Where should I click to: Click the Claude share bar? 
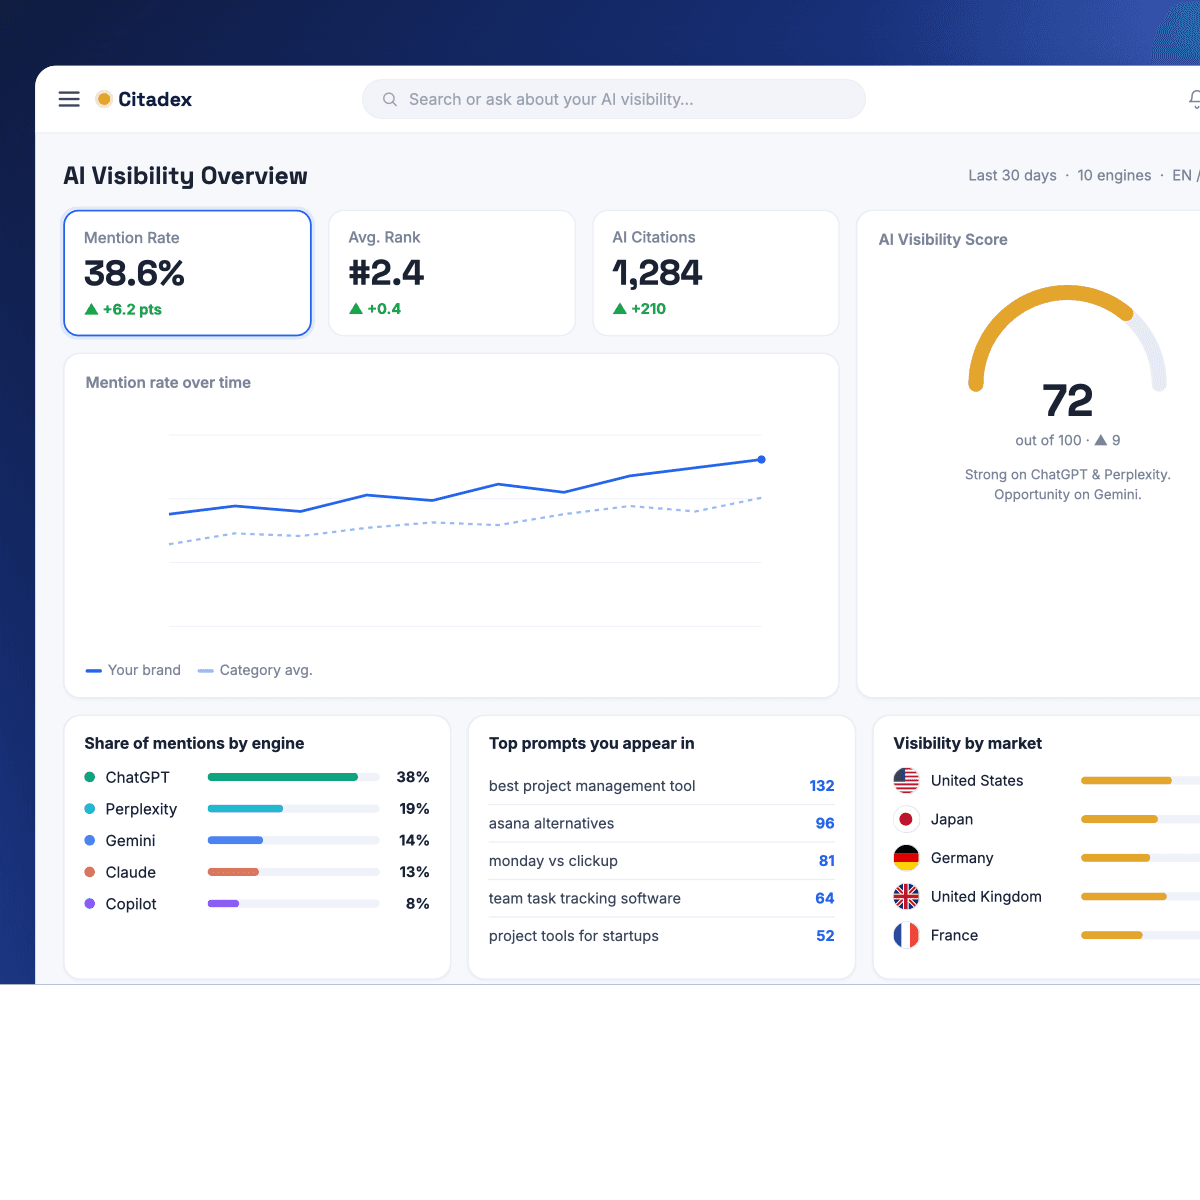293,872
